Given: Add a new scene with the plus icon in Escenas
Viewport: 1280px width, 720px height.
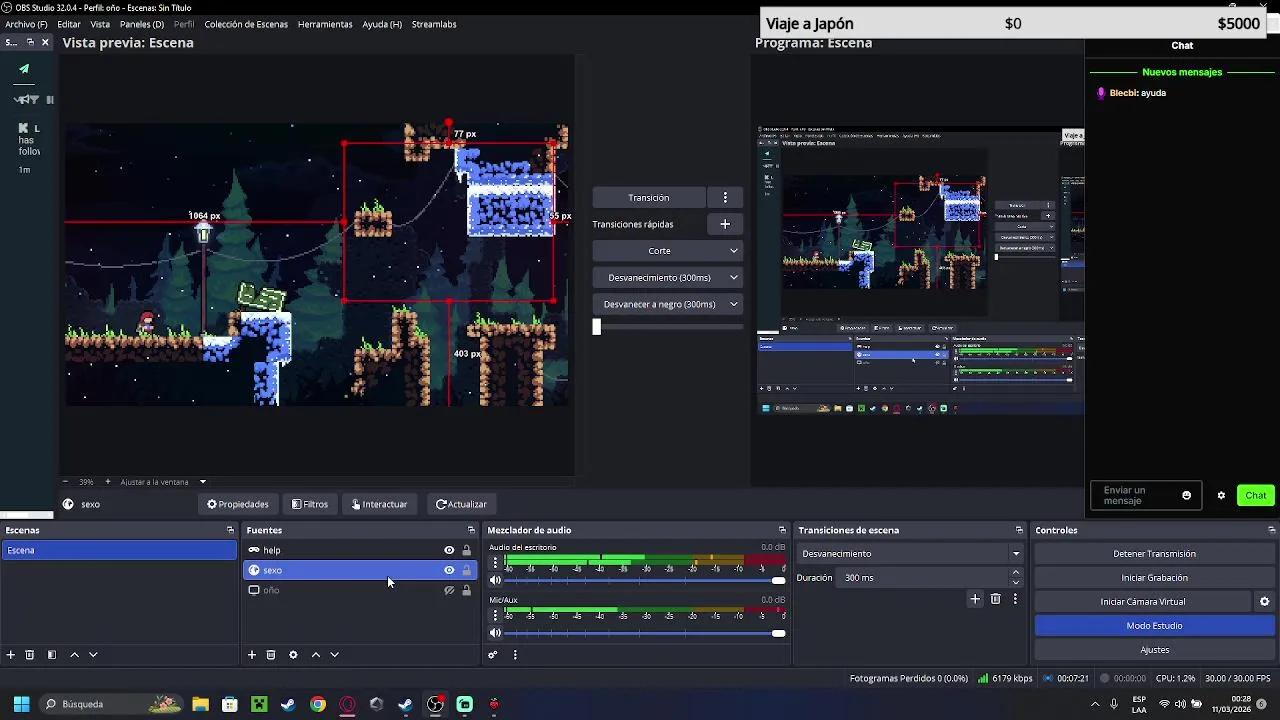Looking at the screenshot, I should point(11,655).
